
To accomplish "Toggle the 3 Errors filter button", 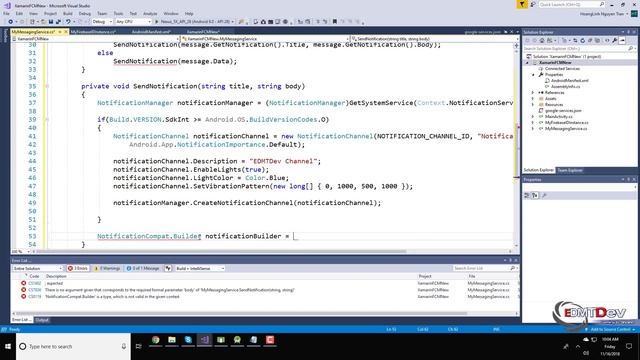I will [78, 268].
